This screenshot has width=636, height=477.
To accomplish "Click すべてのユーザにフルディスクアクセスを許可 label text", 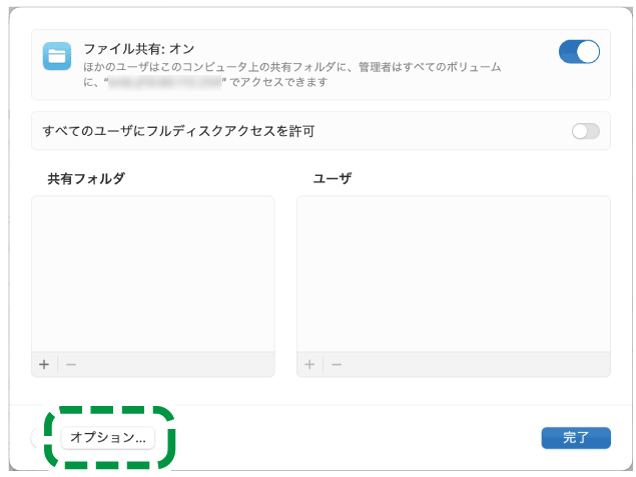I will click(178, 131).
